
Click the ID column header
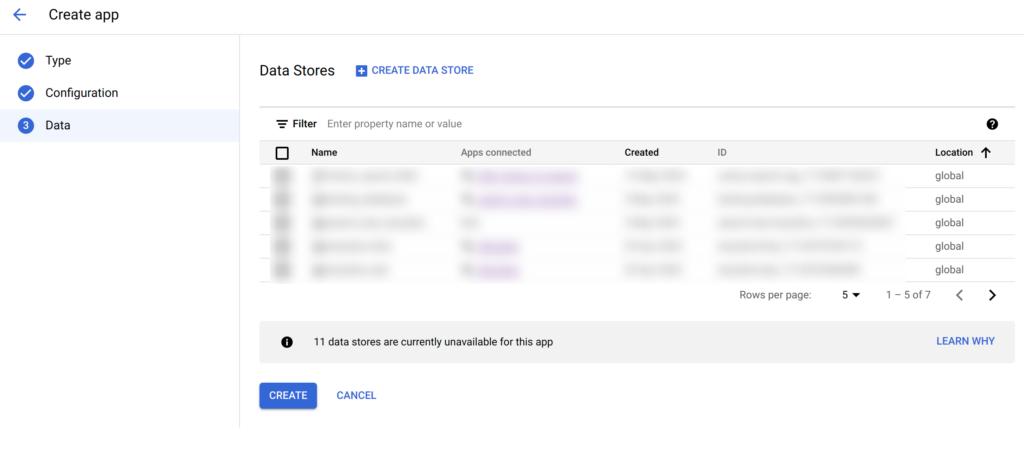(x=722, y=153)
